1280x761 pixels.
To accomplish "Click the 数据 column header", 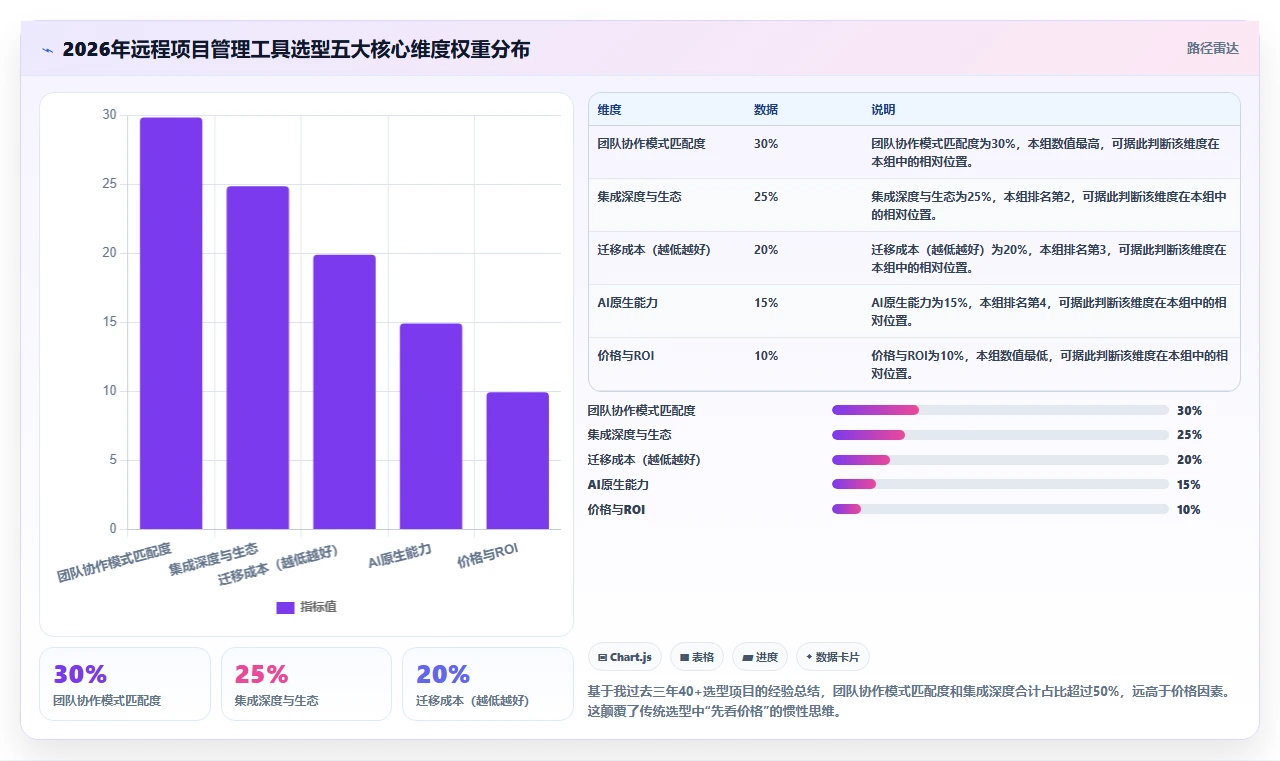I will click(x=766, y=110).
